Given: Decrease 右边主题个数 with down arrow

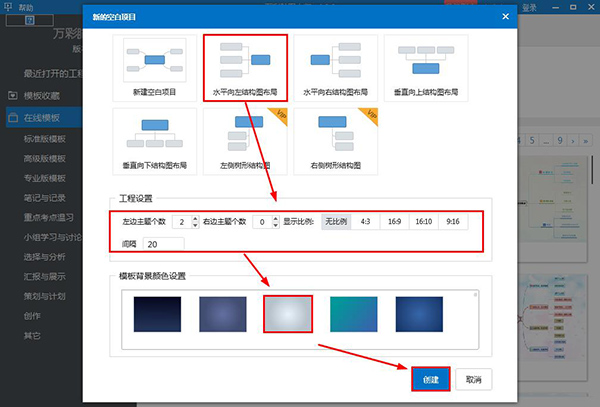Looking at the screenshot, I should coord(276,225).
